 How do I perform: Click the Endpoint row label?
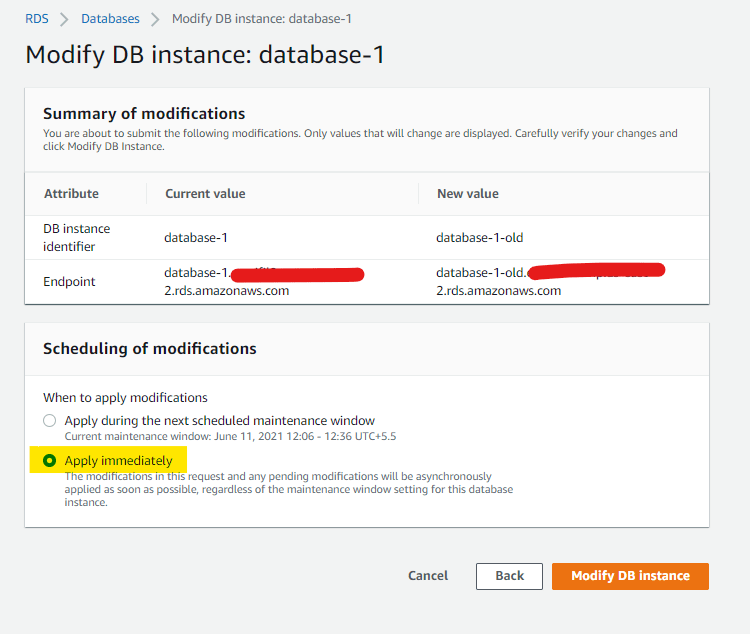pyautogui.click(x=69, y=282)
